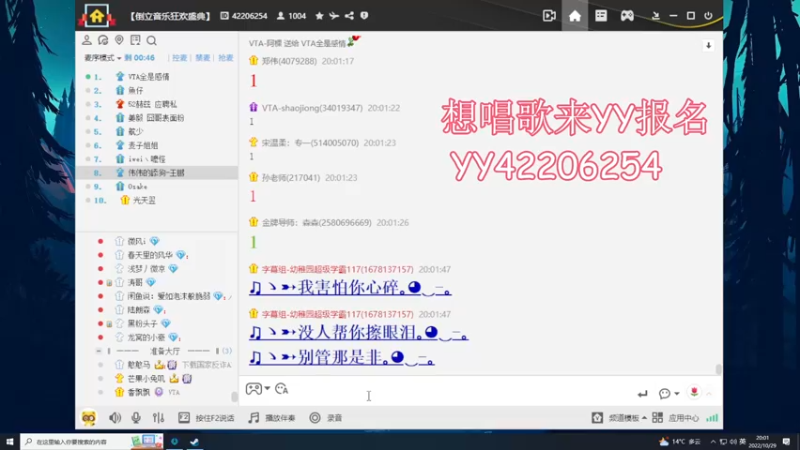Open 应用中心 app center
The height and width of the screenshot is (450, 800).
(x=676, y=418)
